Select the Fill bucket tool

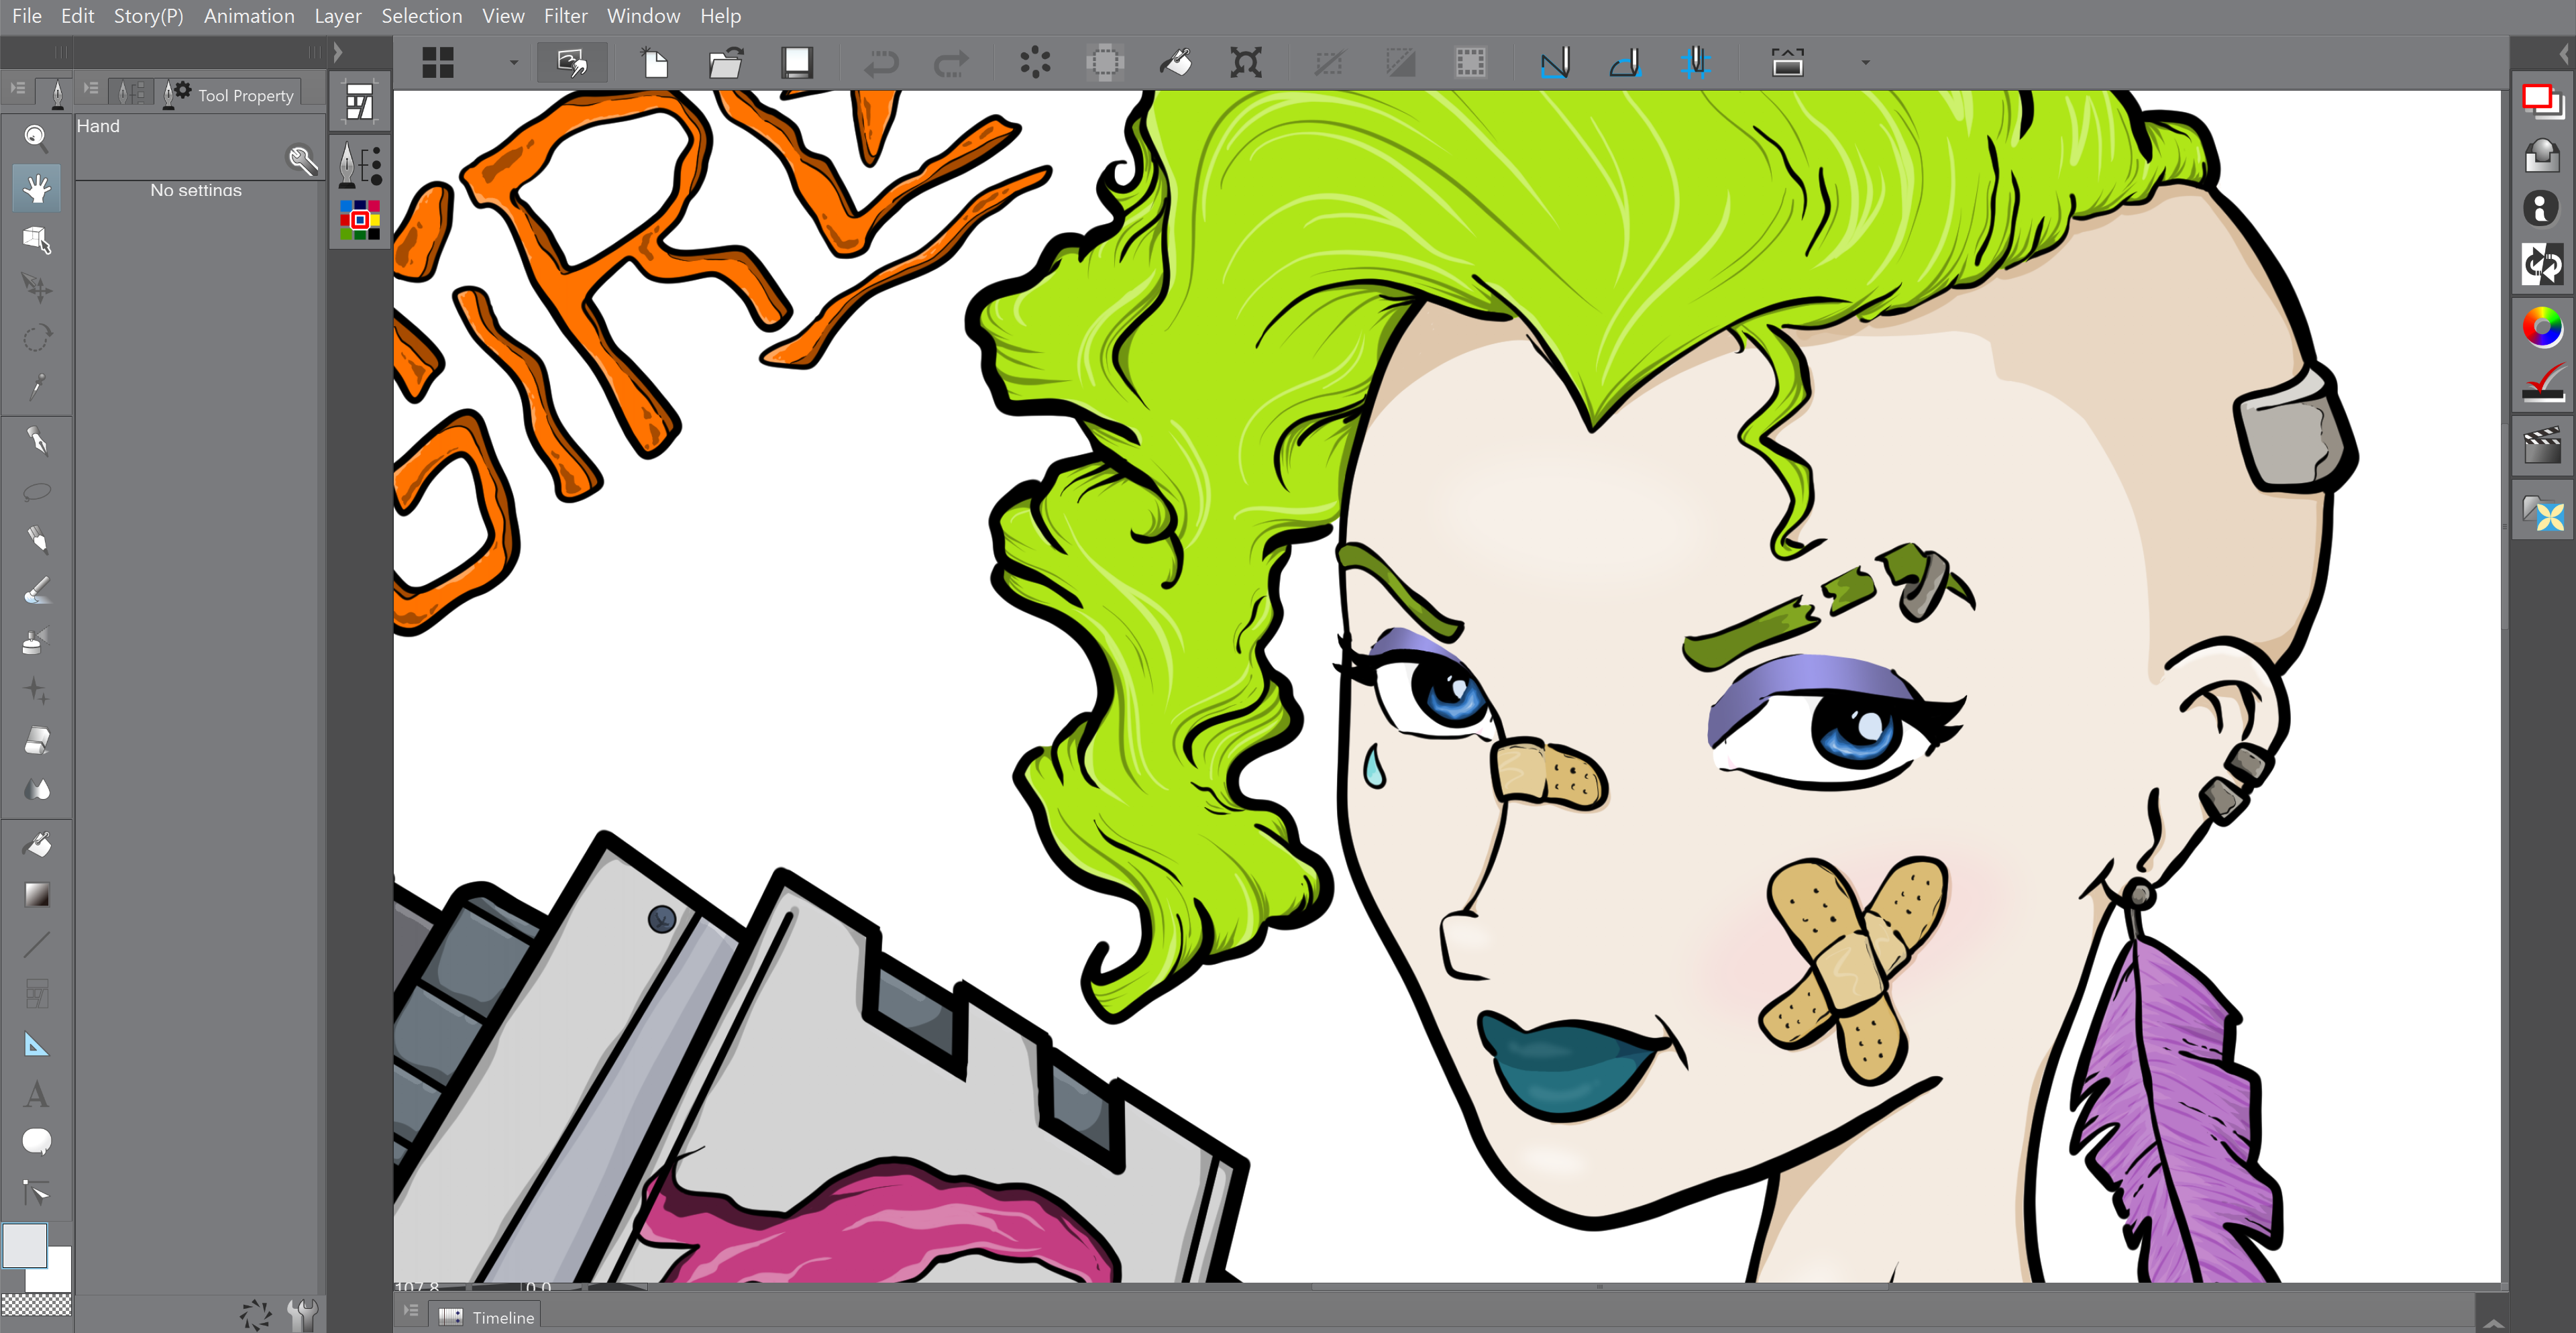tap(36, 845)
